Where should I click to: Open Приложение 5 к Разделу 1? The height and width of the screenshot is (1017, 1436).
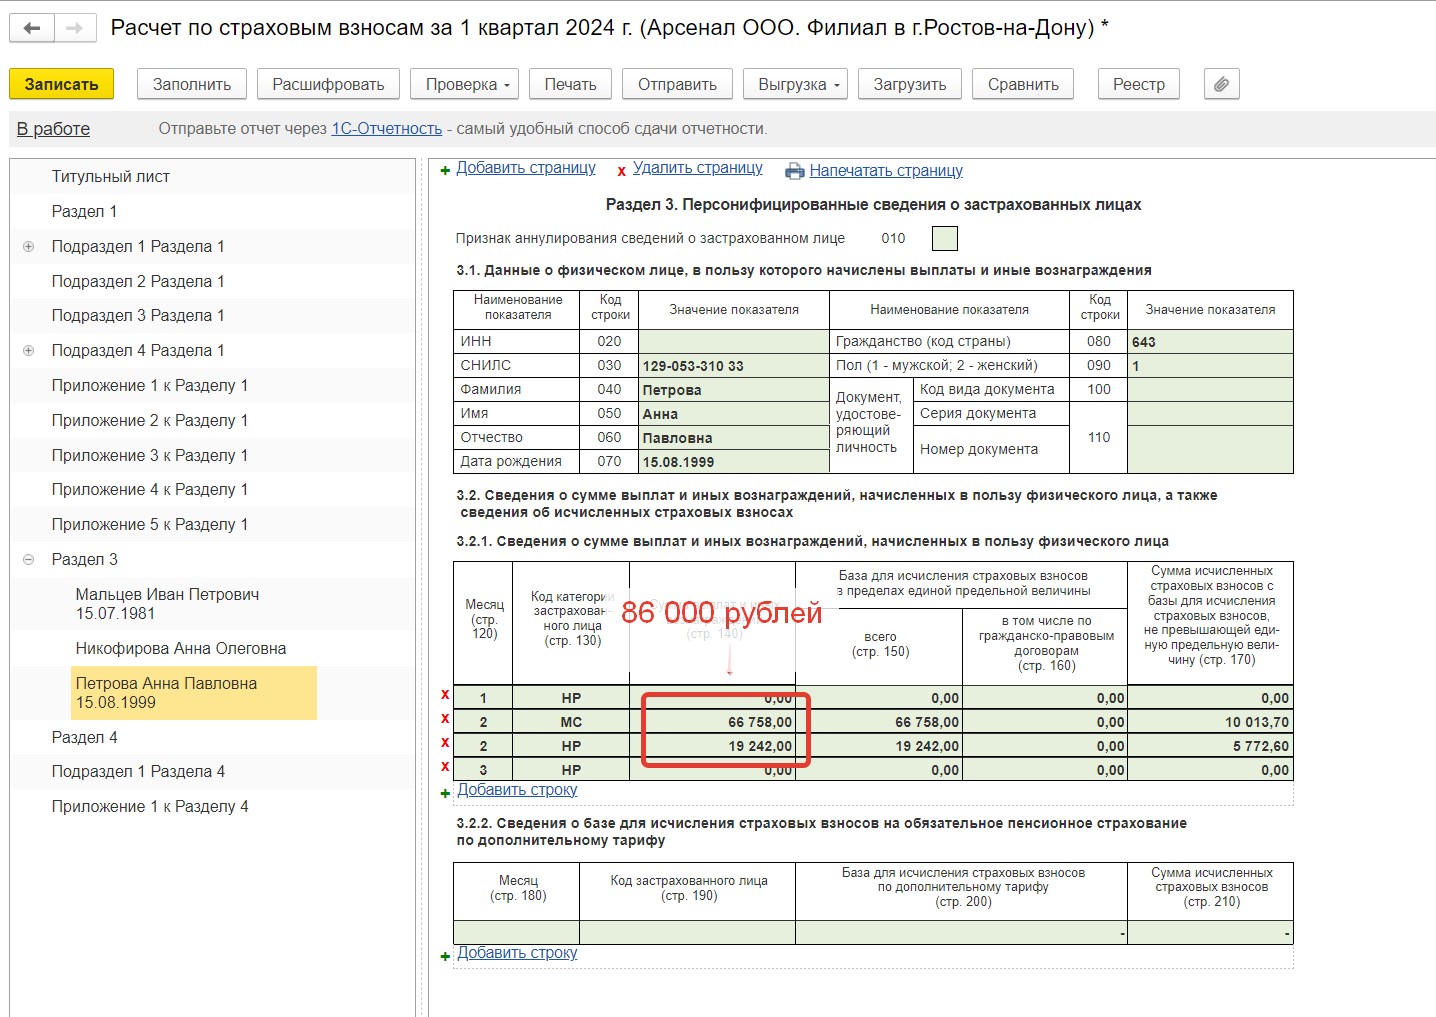click(150, 524)
